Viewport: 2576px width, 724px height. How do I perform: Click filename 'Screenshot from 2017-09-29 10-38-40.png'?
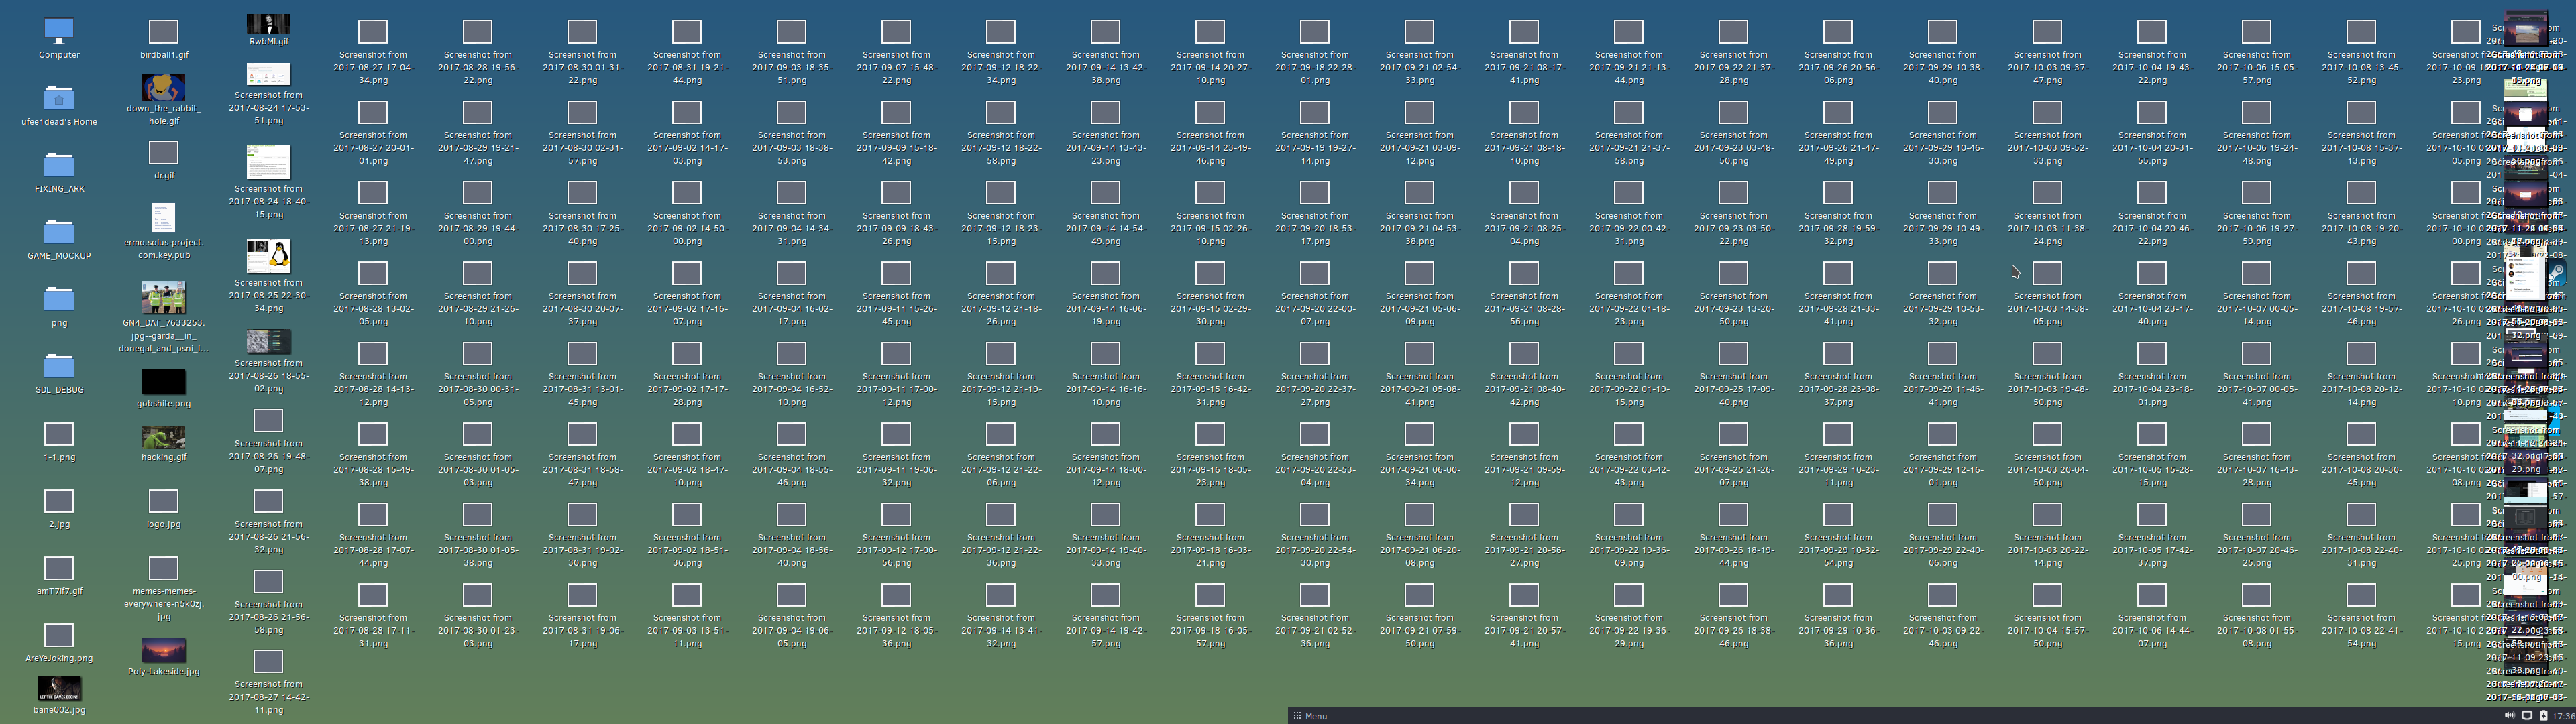click(x=1943, y=67)
